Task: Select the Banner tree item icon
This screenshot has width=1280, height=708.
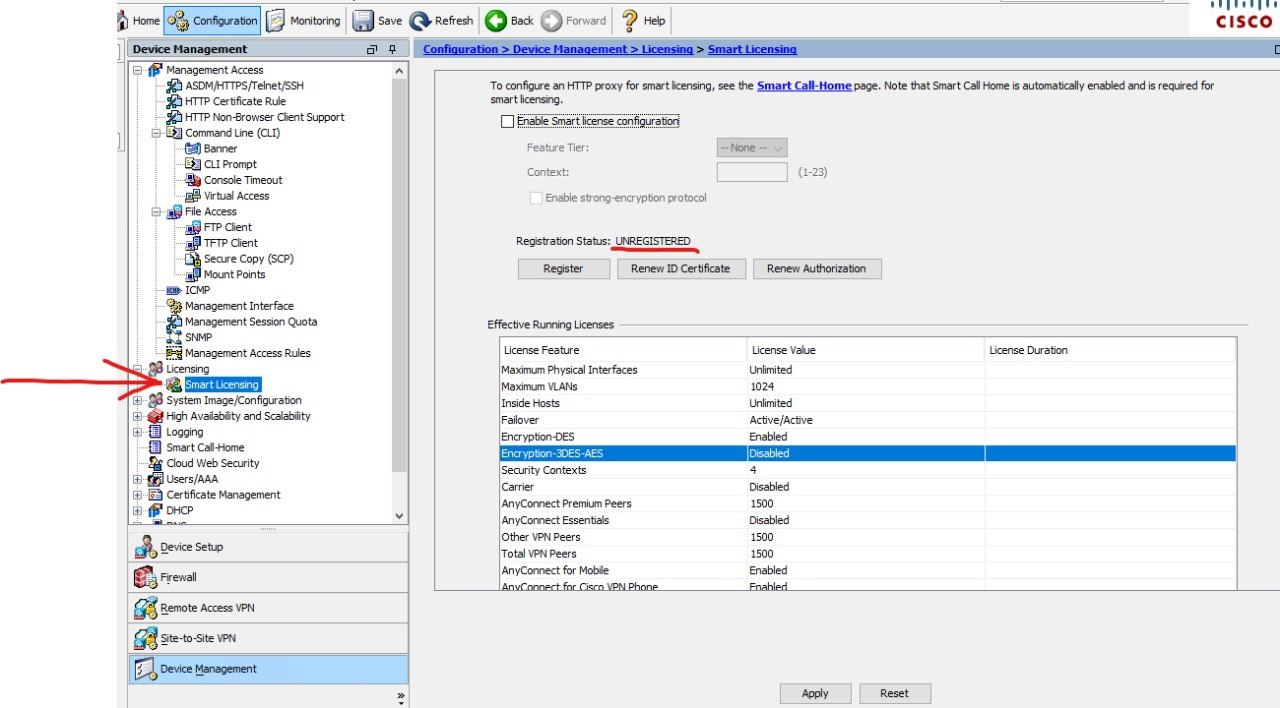Action: [x=194, y=149]
